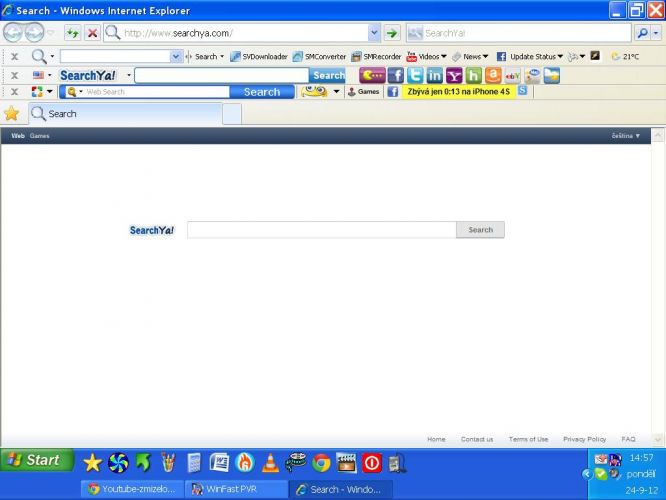This screenshot has height=500, width=666.
Task: Launch Microsoft Word from quick launch bar
Action: coord(219,463)
